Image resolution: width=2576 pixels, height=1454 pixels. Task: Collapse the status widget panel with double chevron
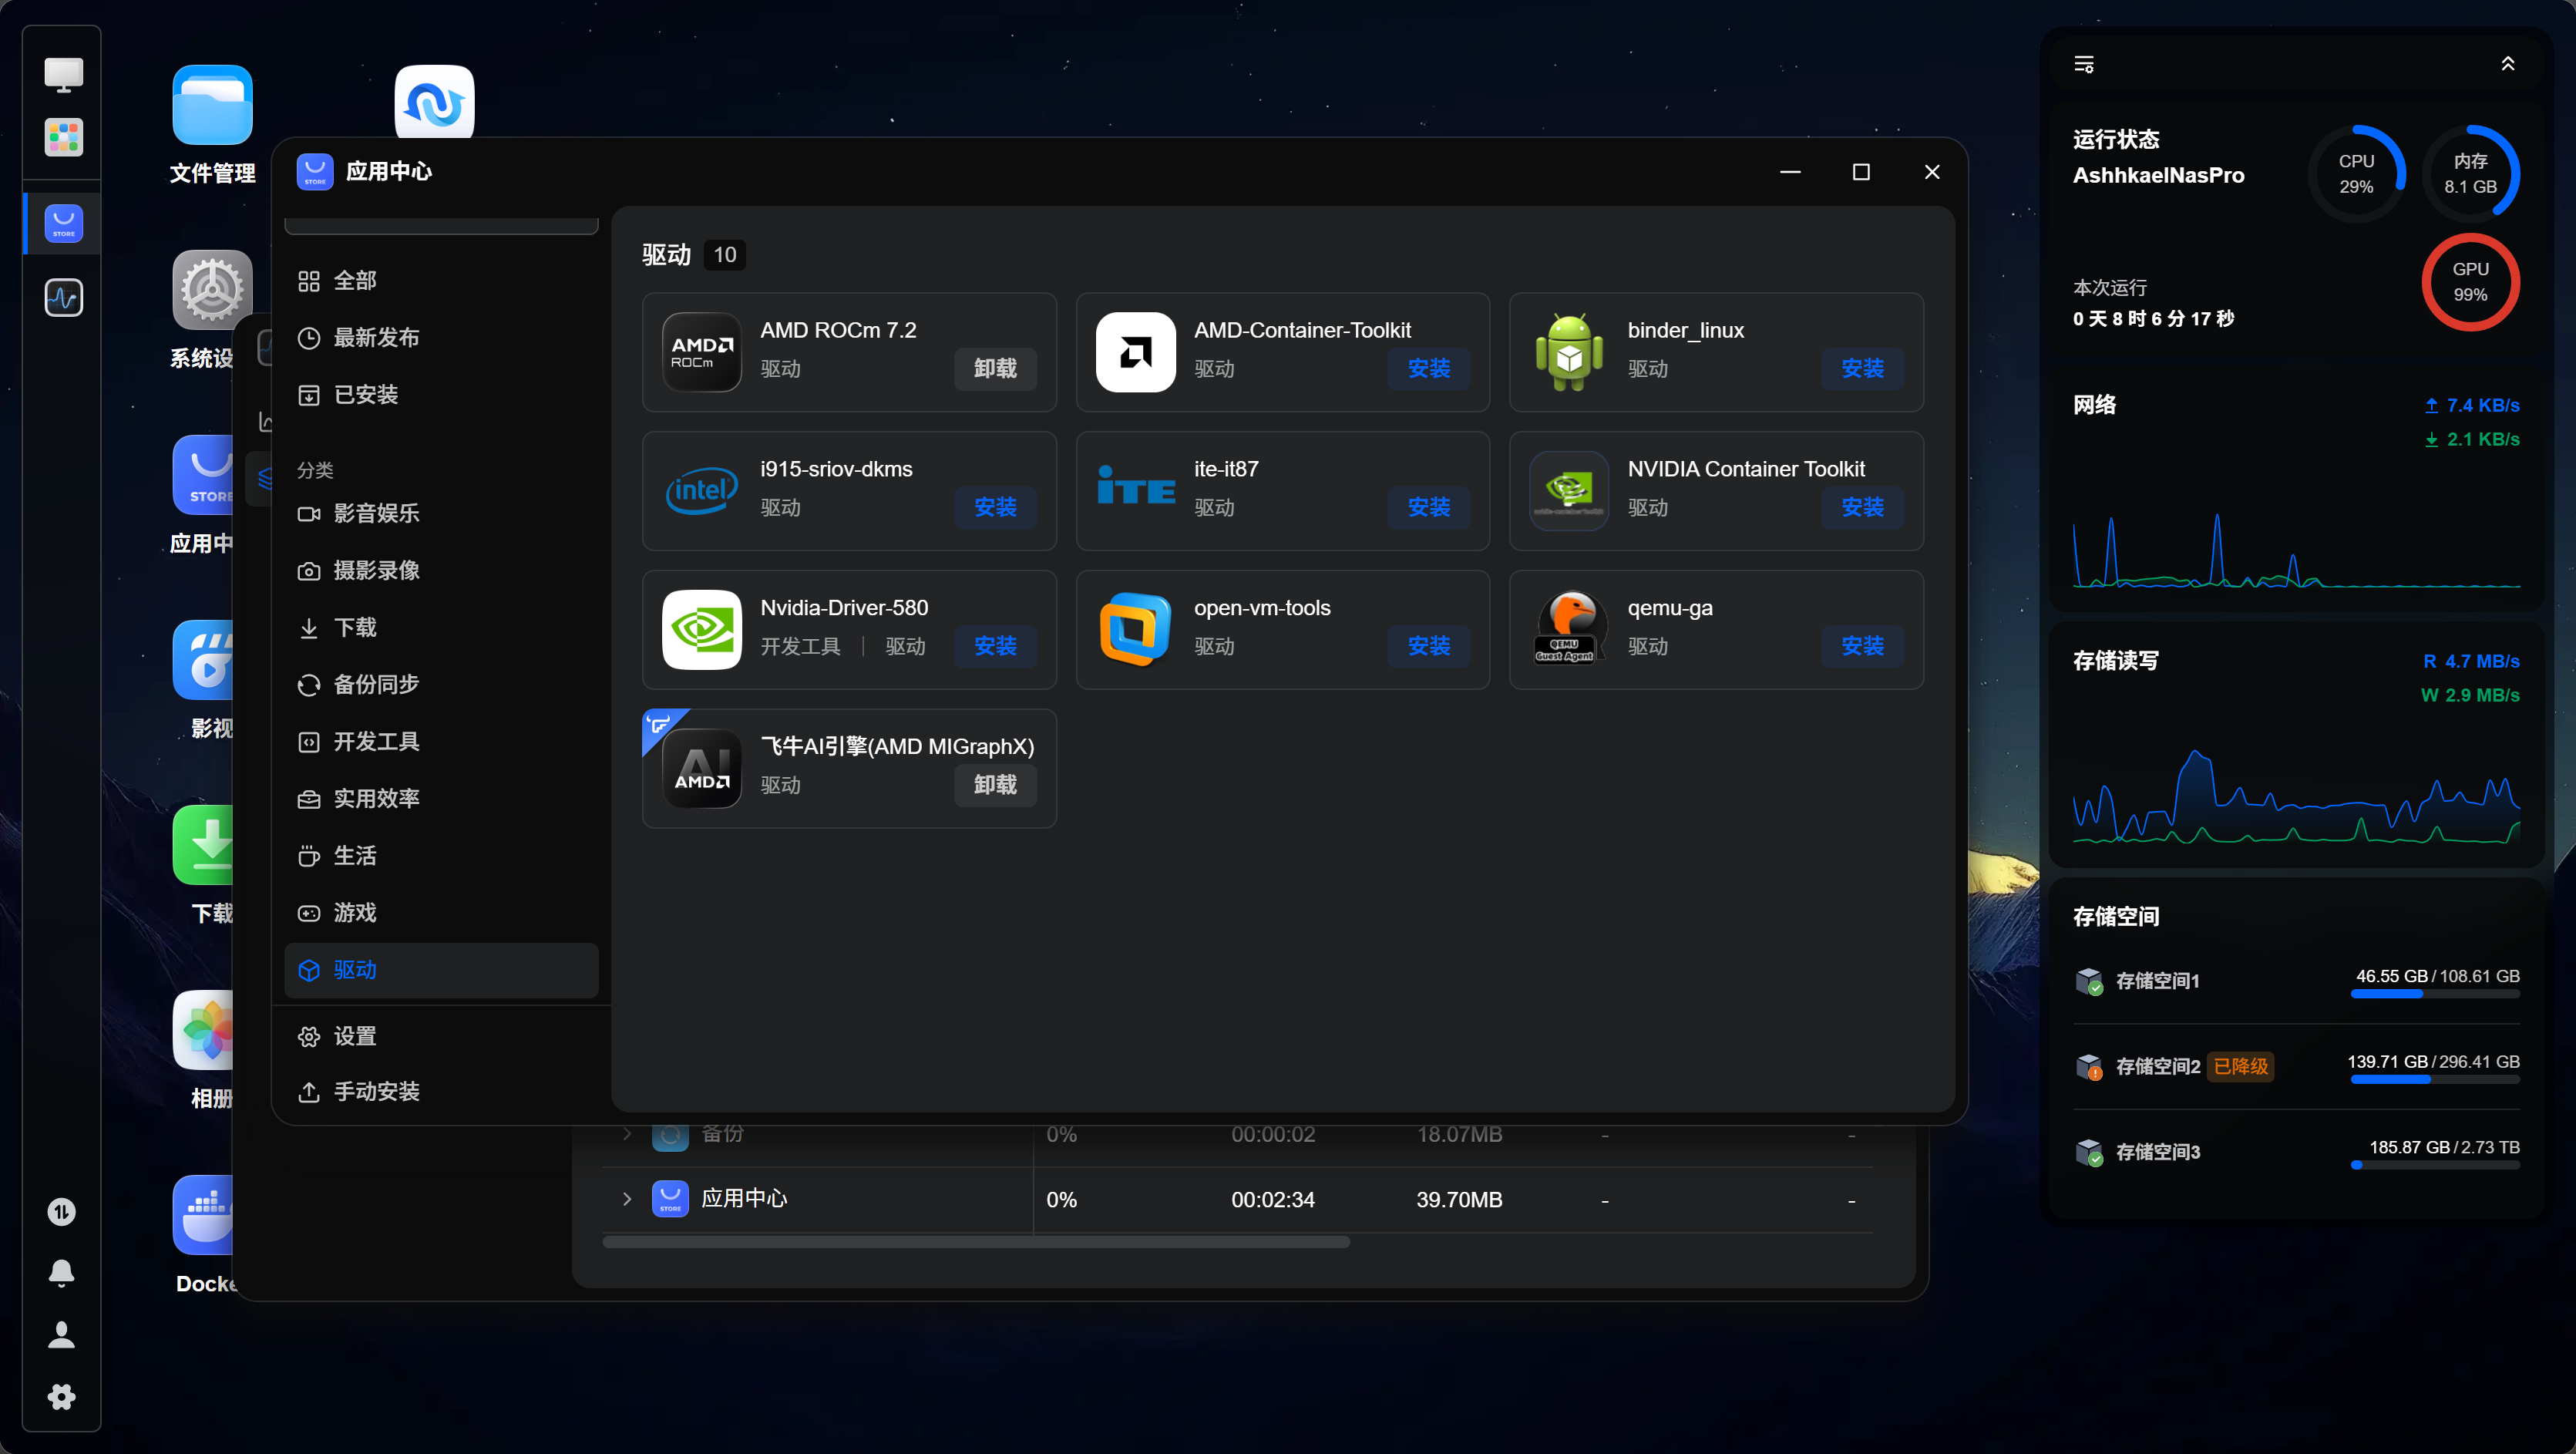2508,64
